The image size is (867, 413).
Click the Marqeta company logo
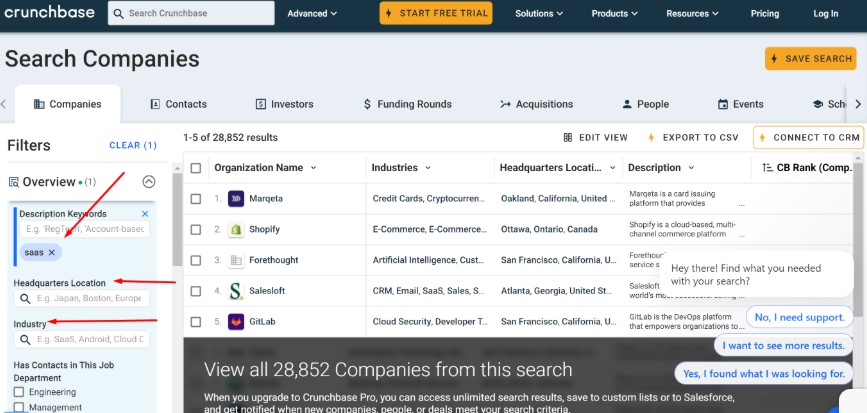[236, 198]
